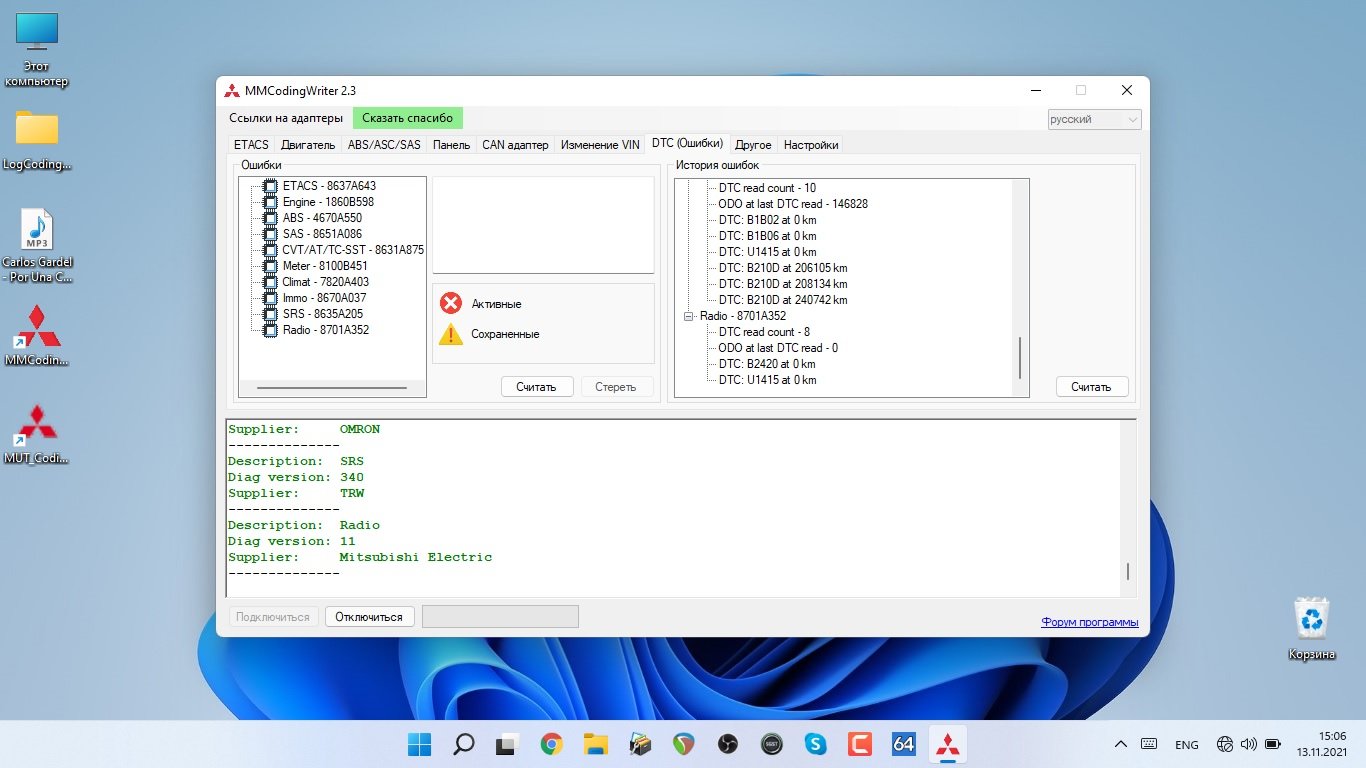
Task: Select ODO at last DTC read - 146828
Action: click(793, 204)
